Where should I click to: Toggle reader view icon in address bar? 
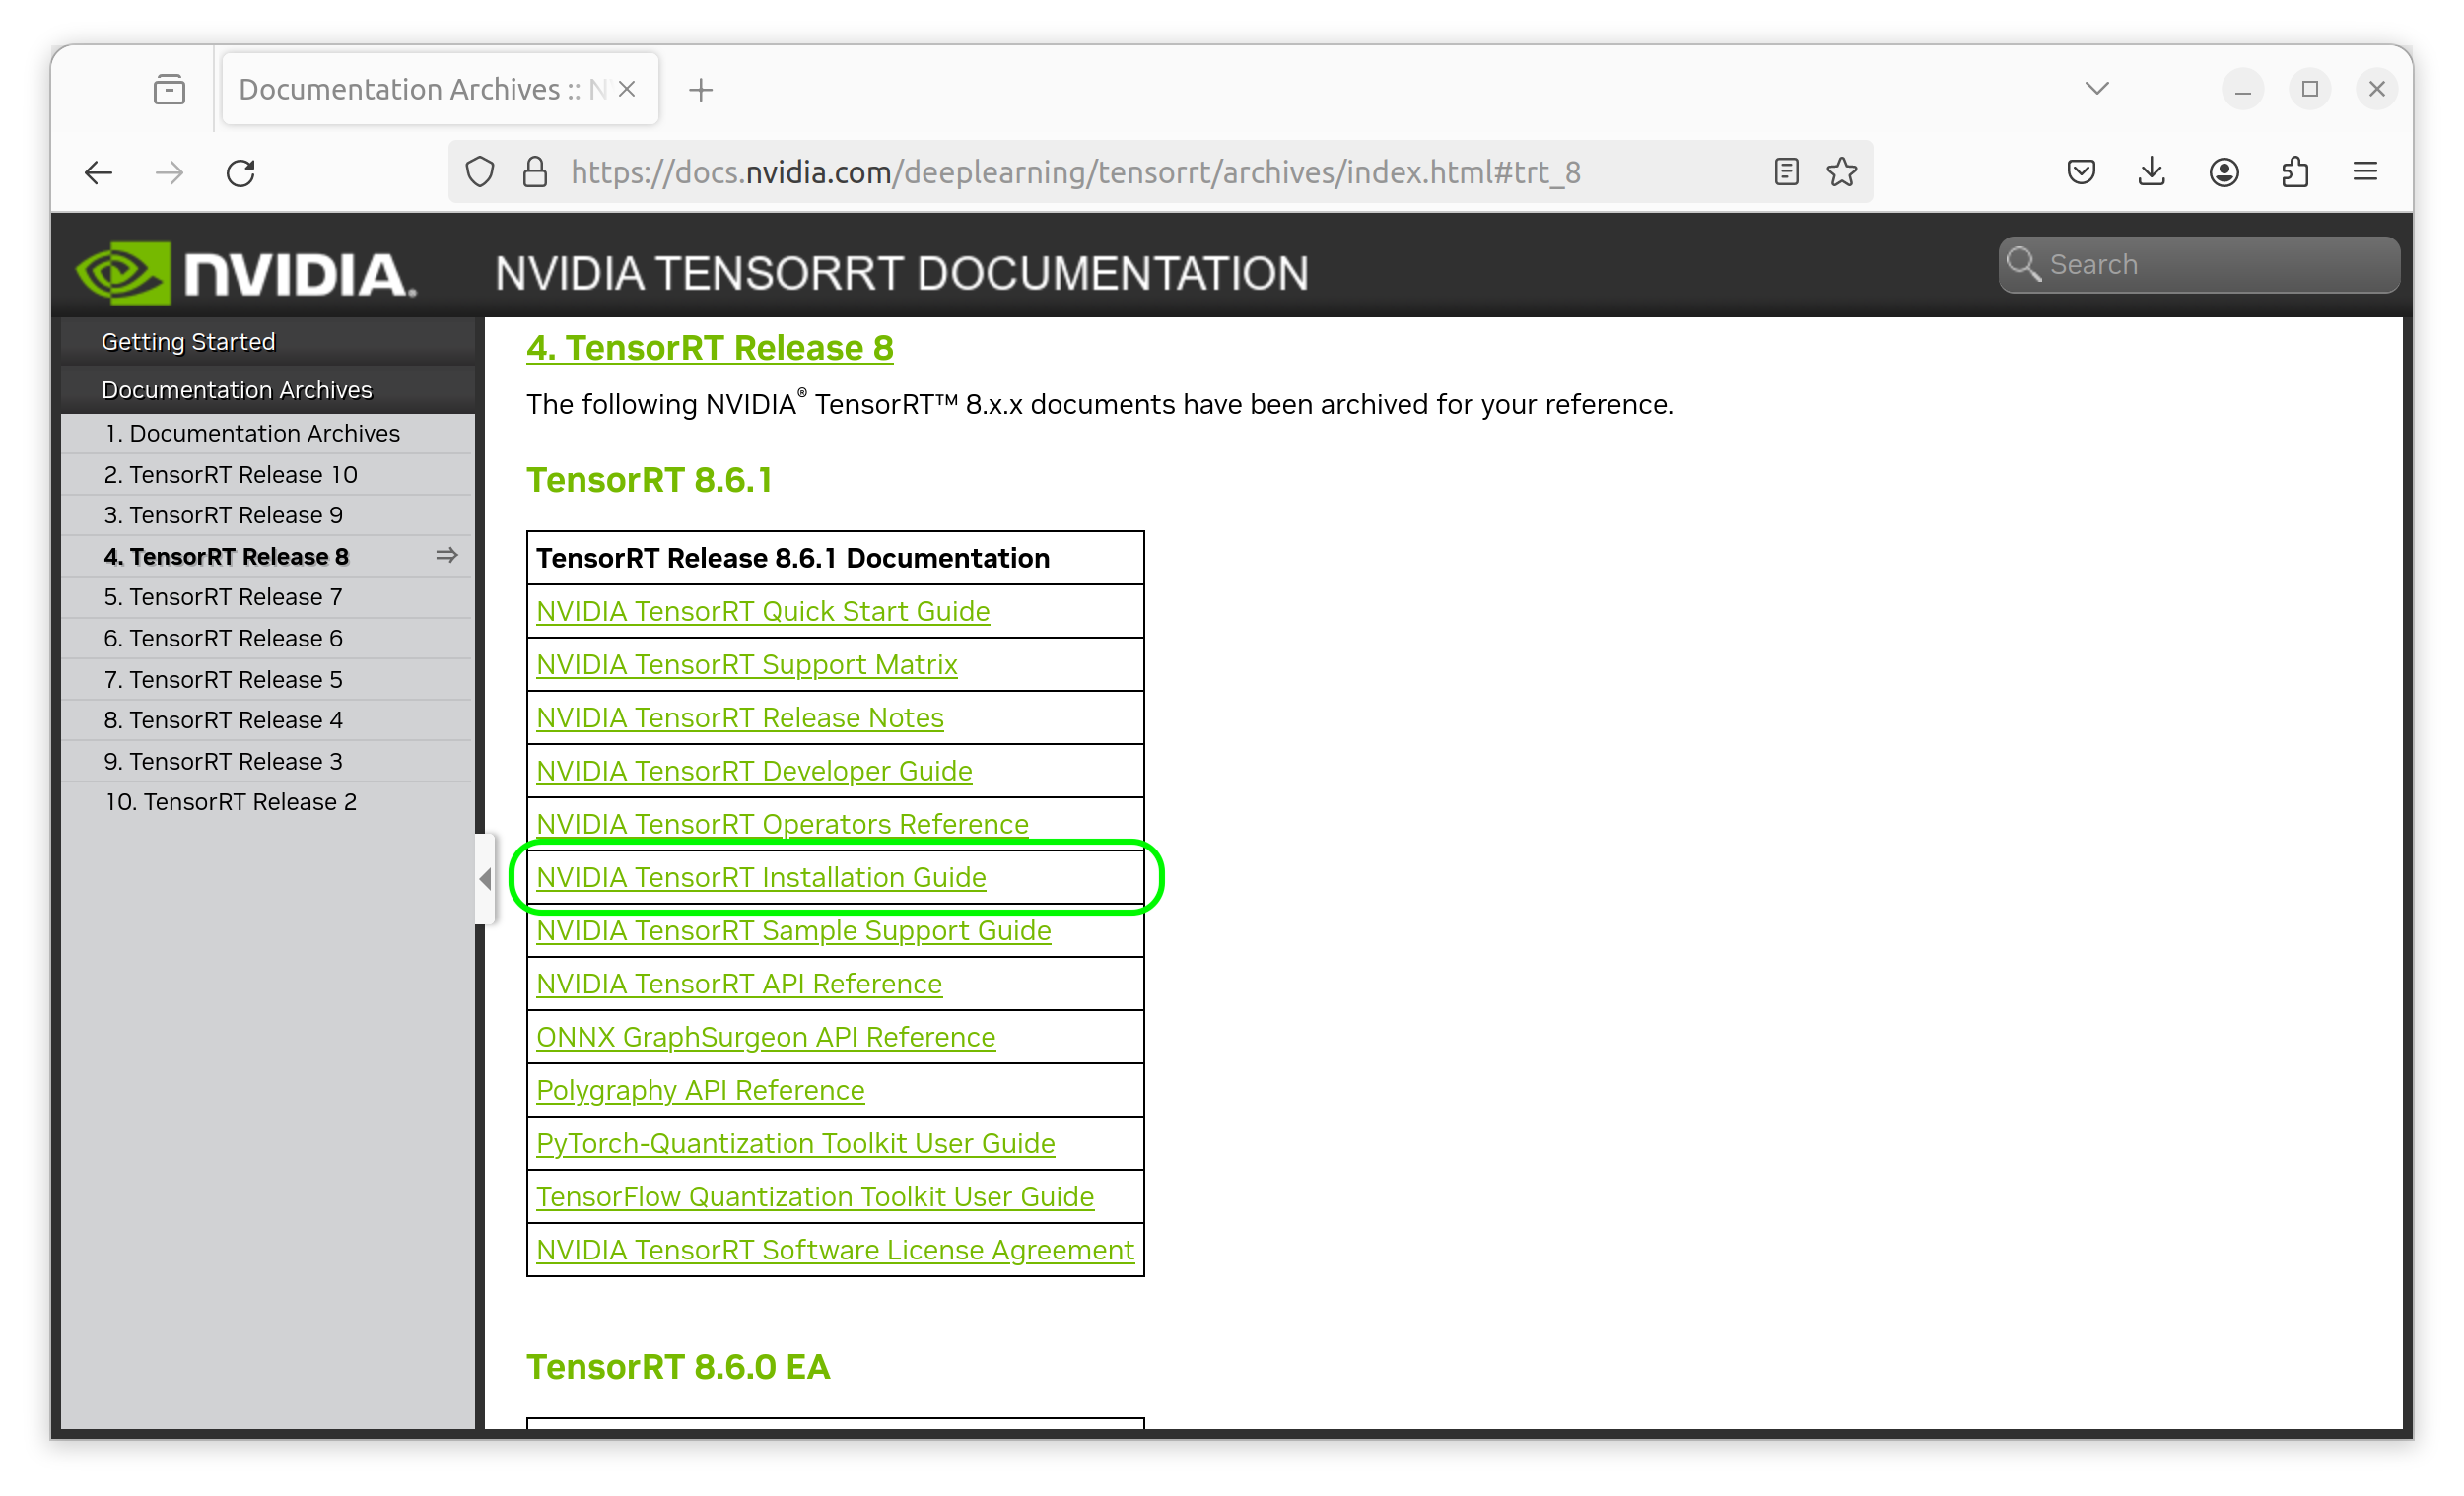(x=1786, y=172)
